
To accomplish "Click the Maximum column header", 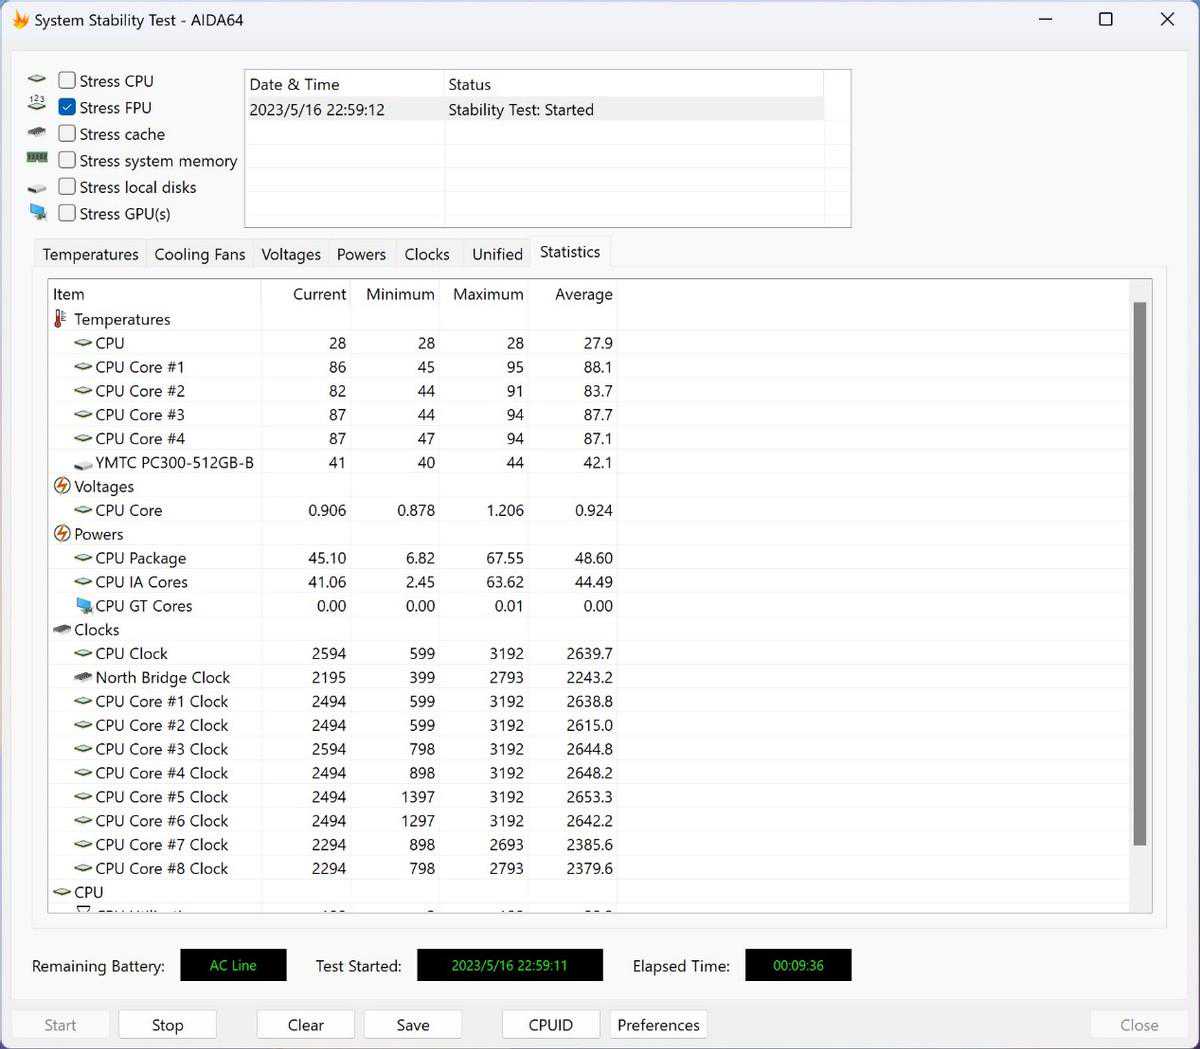I will coord(488,294).
